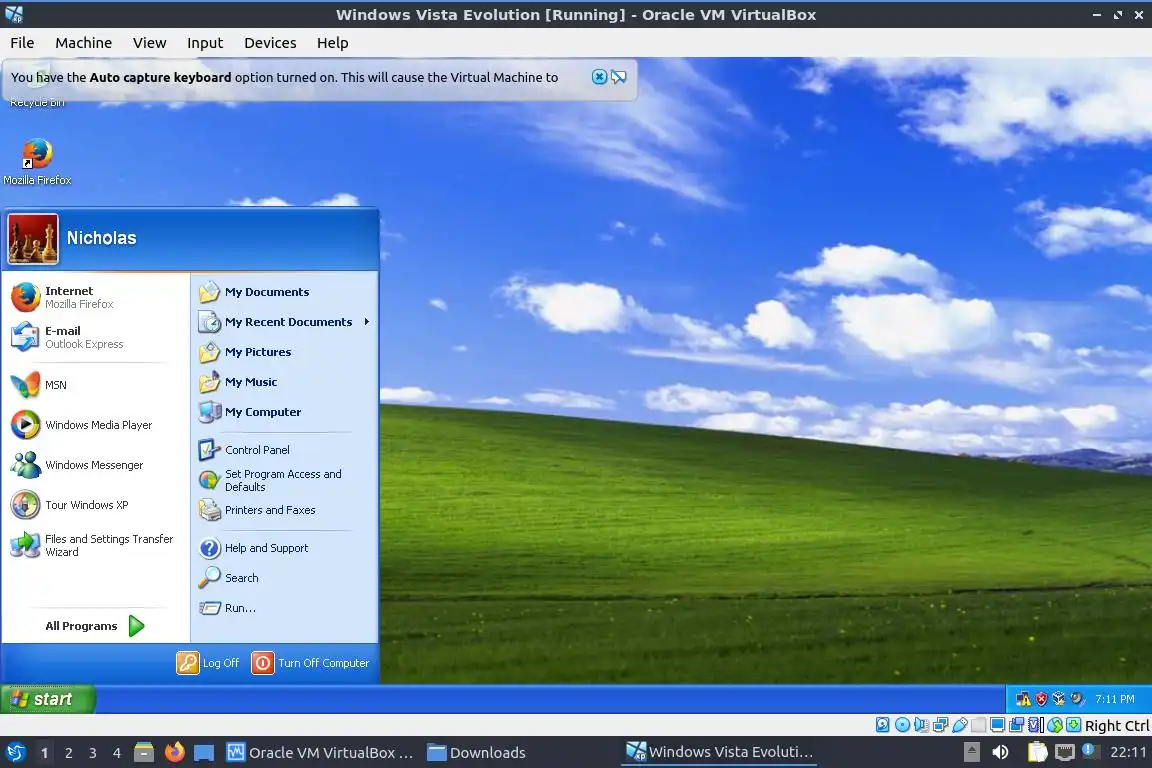
Task: Click the notification's don't-show-again icon
Action: point(619,77)
